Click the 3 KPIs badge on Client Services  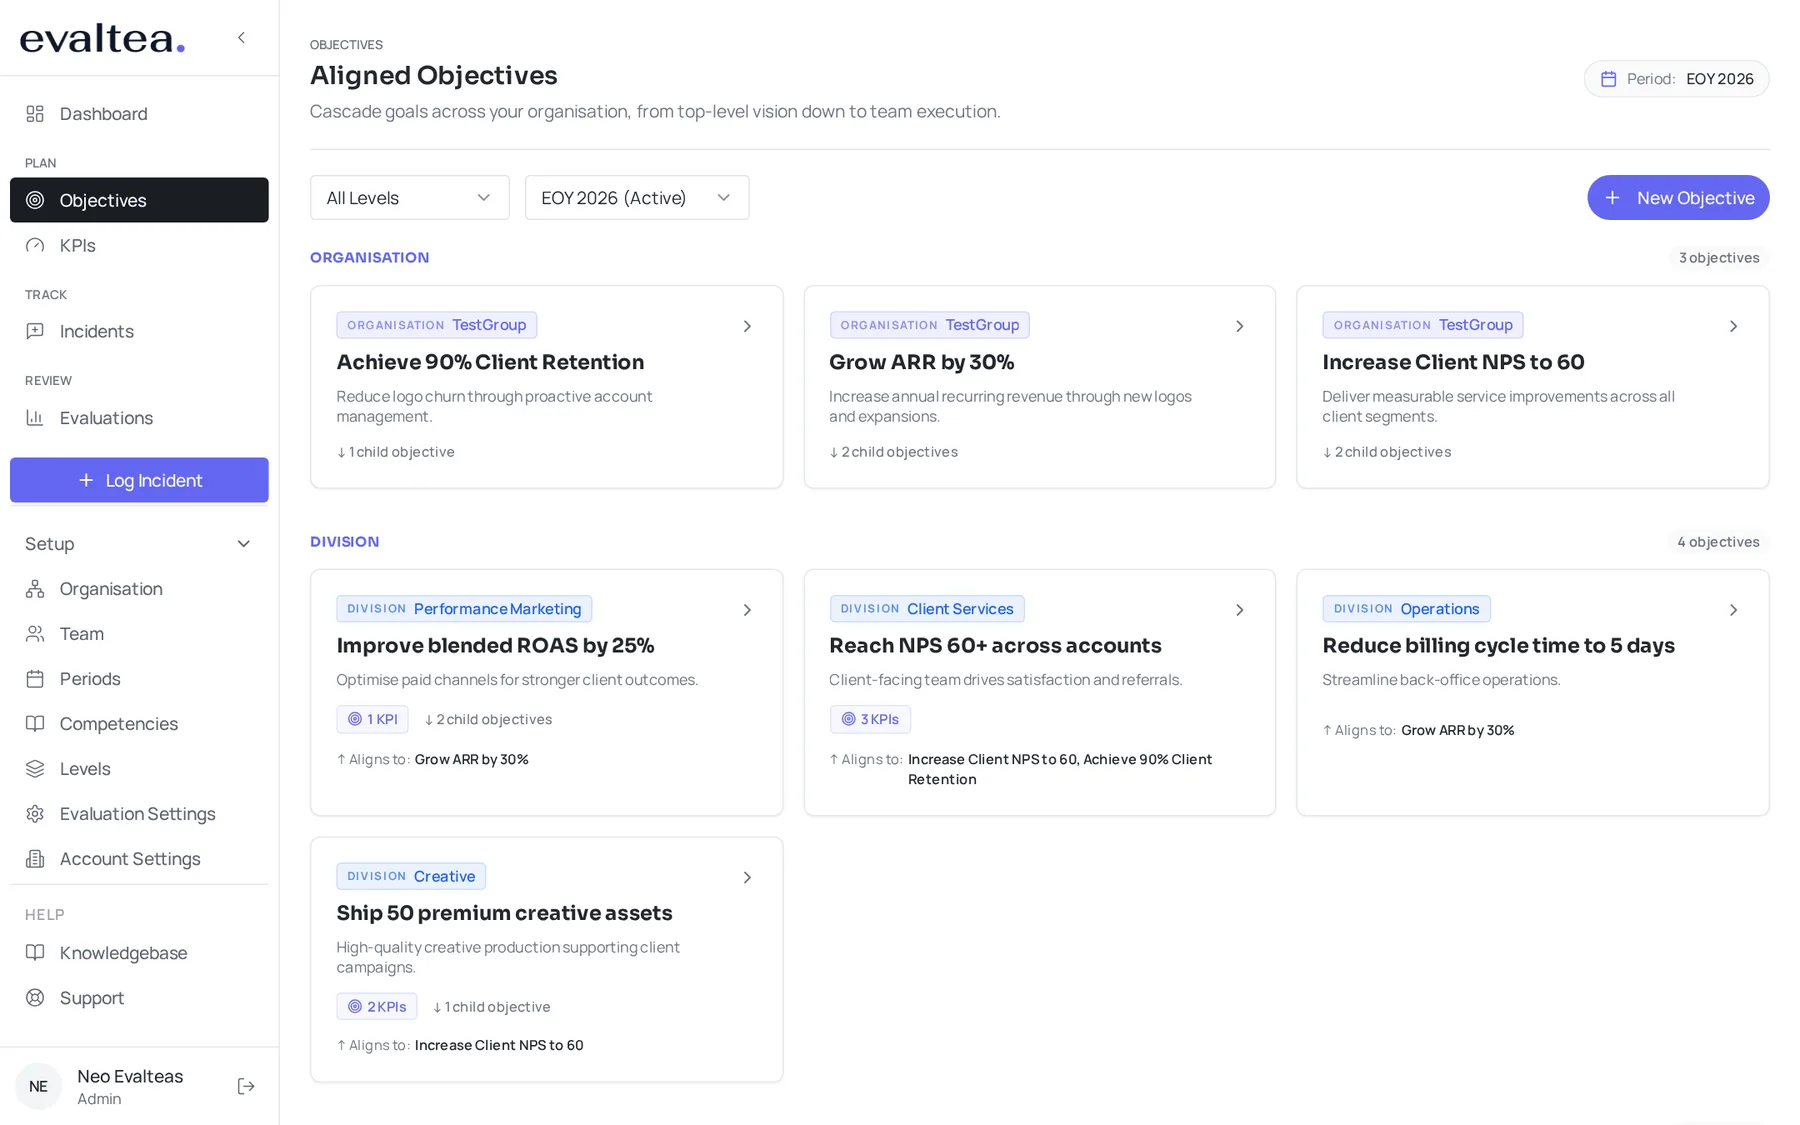click(869, 719)
